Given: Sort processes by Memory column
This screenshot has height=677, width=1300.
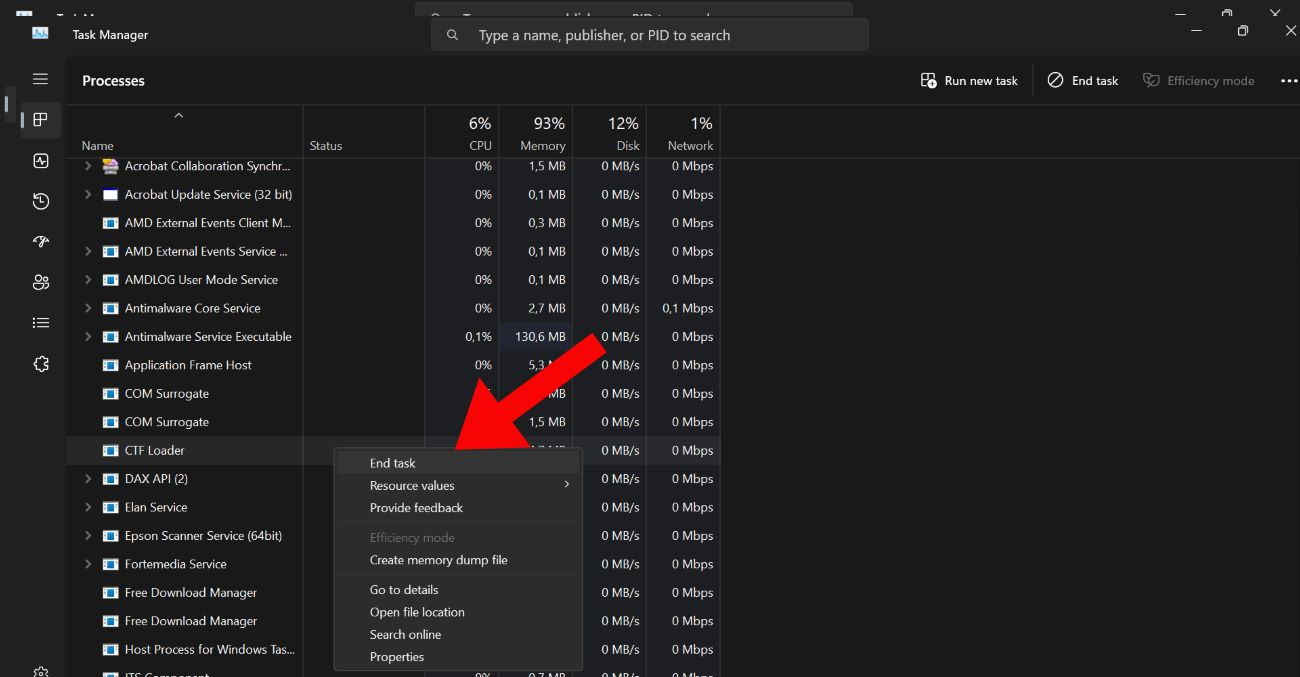Looking at the screenshot, I should pyautogui.click(x=542, y=134).
